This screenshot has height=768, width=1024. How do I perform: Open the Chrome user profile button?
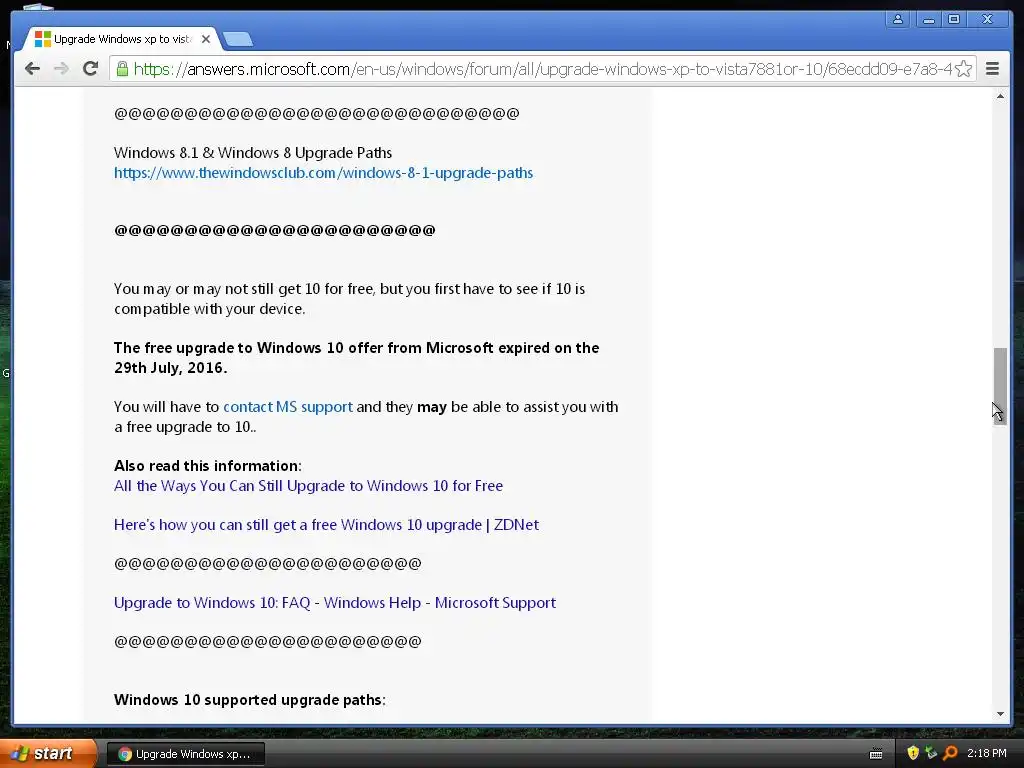coord(898,19)
